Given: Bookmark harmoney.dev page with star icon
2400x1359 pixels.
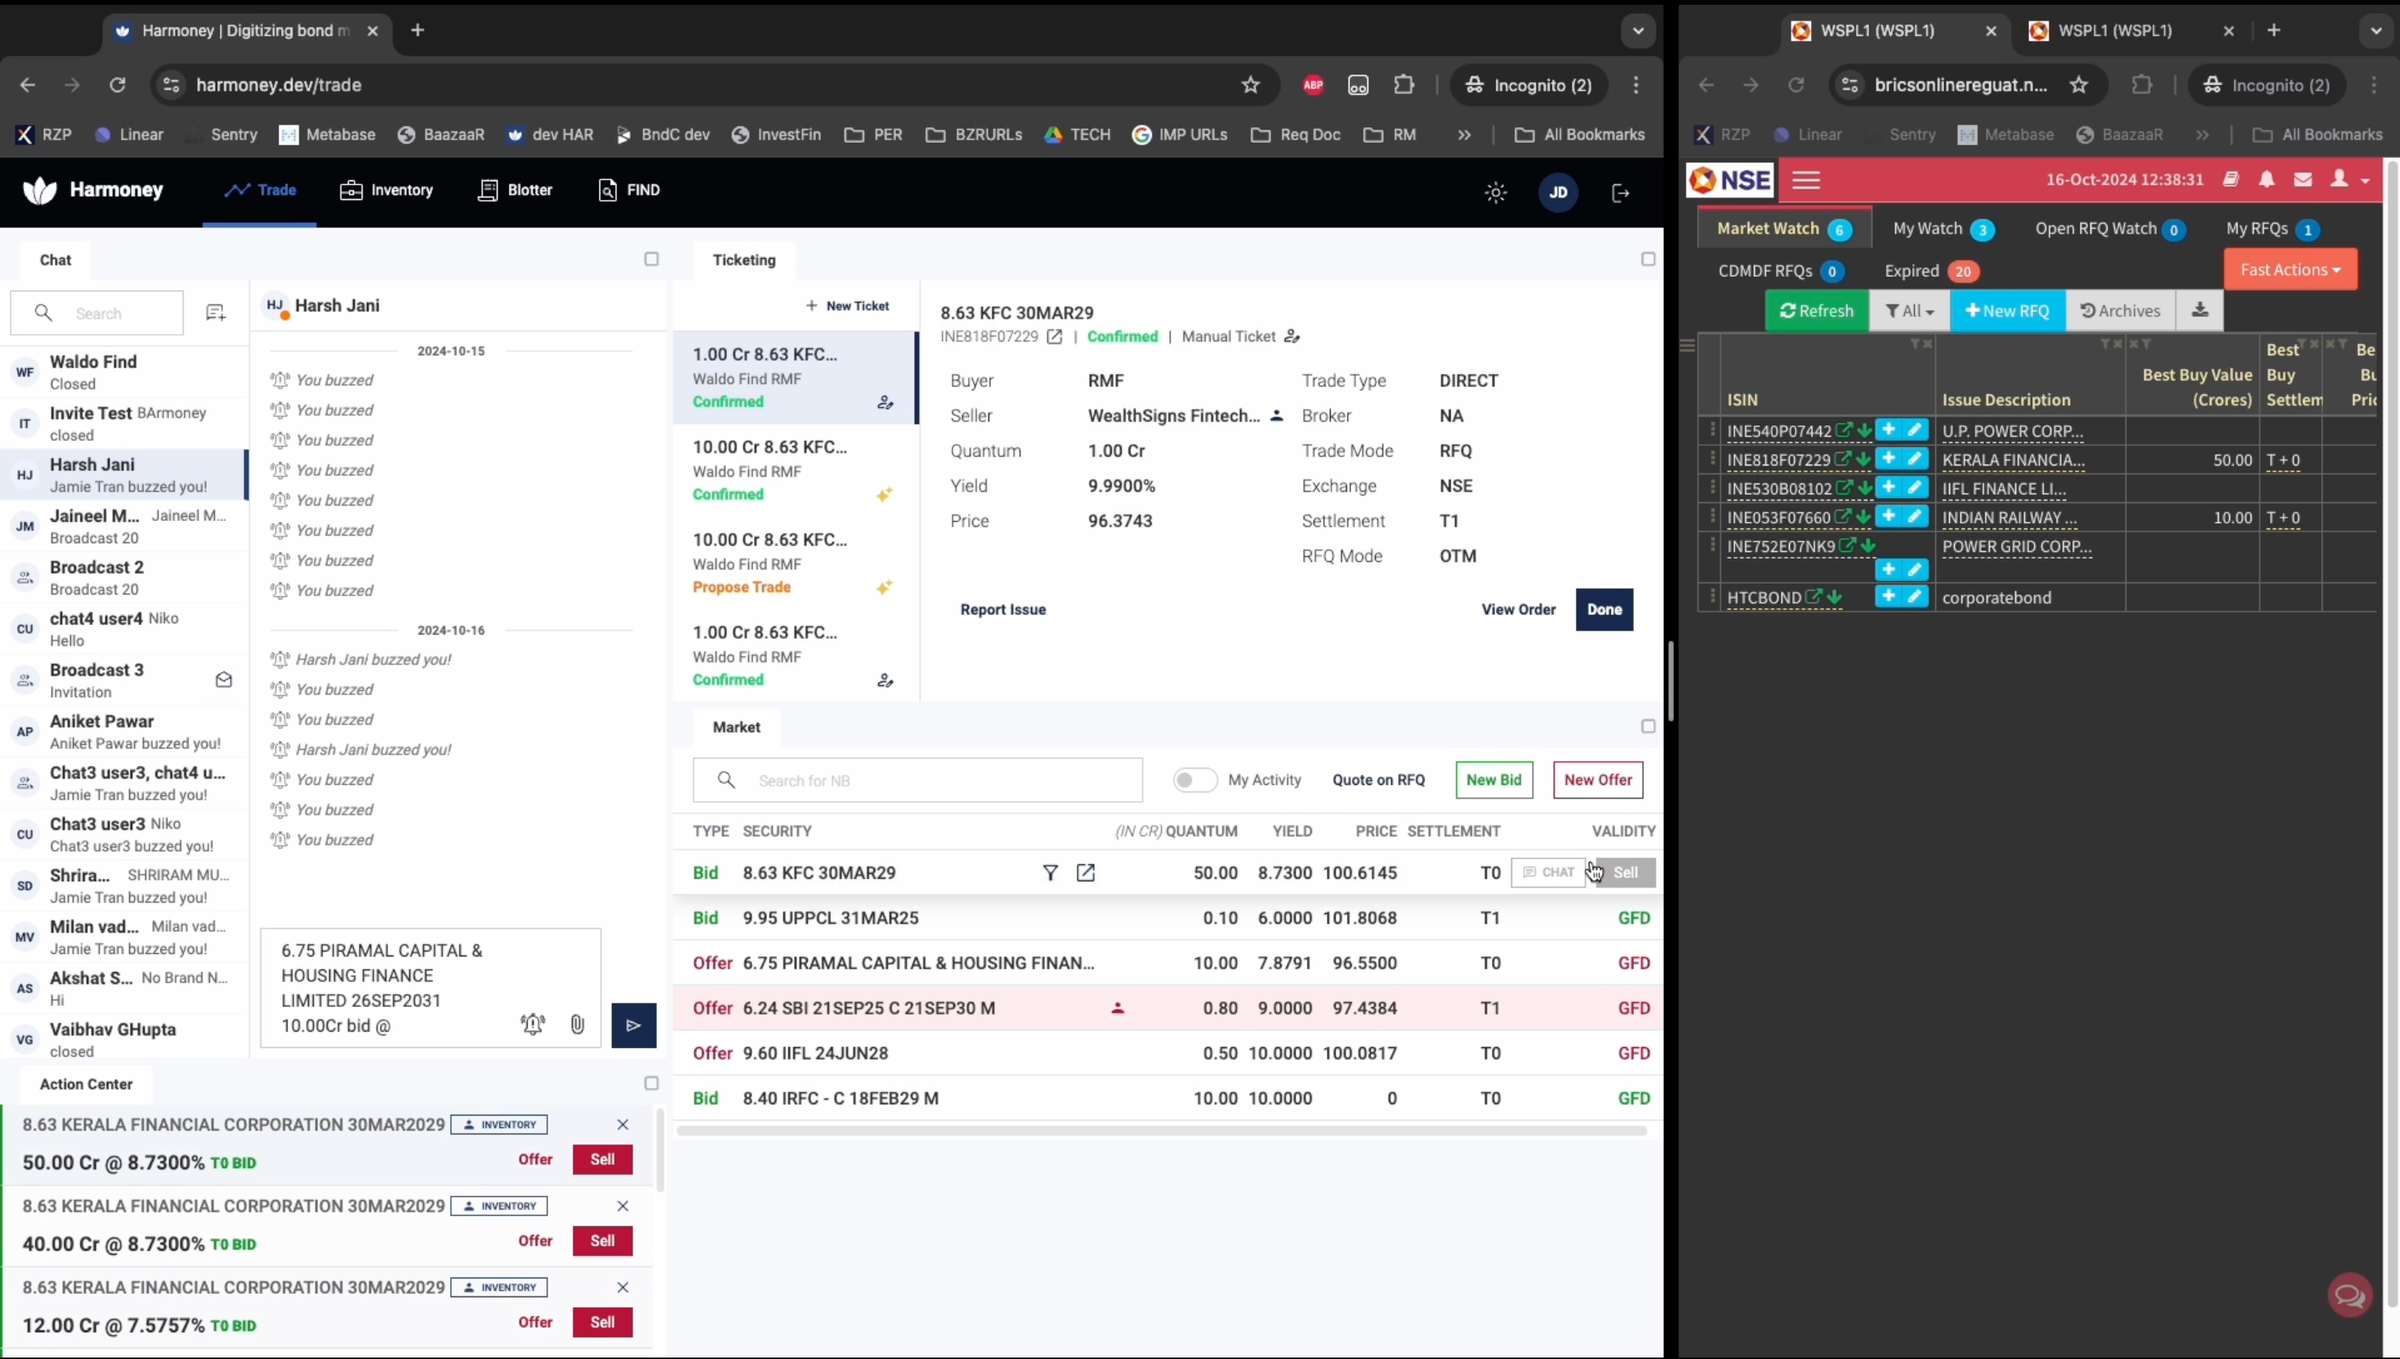Looking at the screenshot, I should (x=1250, y=85).
